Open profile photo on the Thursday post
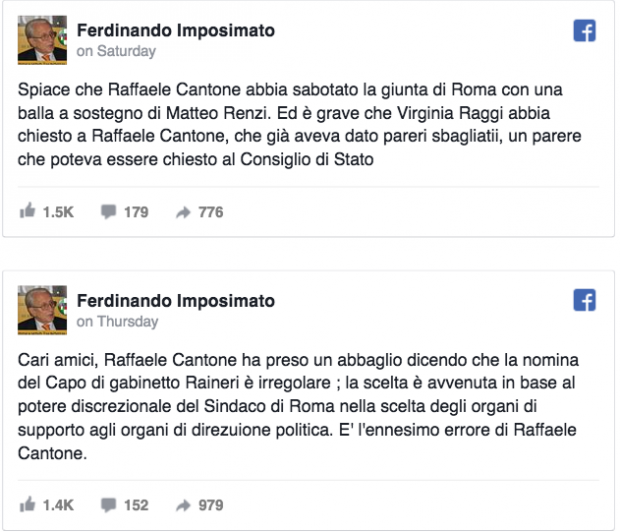Viewport: 620px width, 532px height. coord(43,310)
